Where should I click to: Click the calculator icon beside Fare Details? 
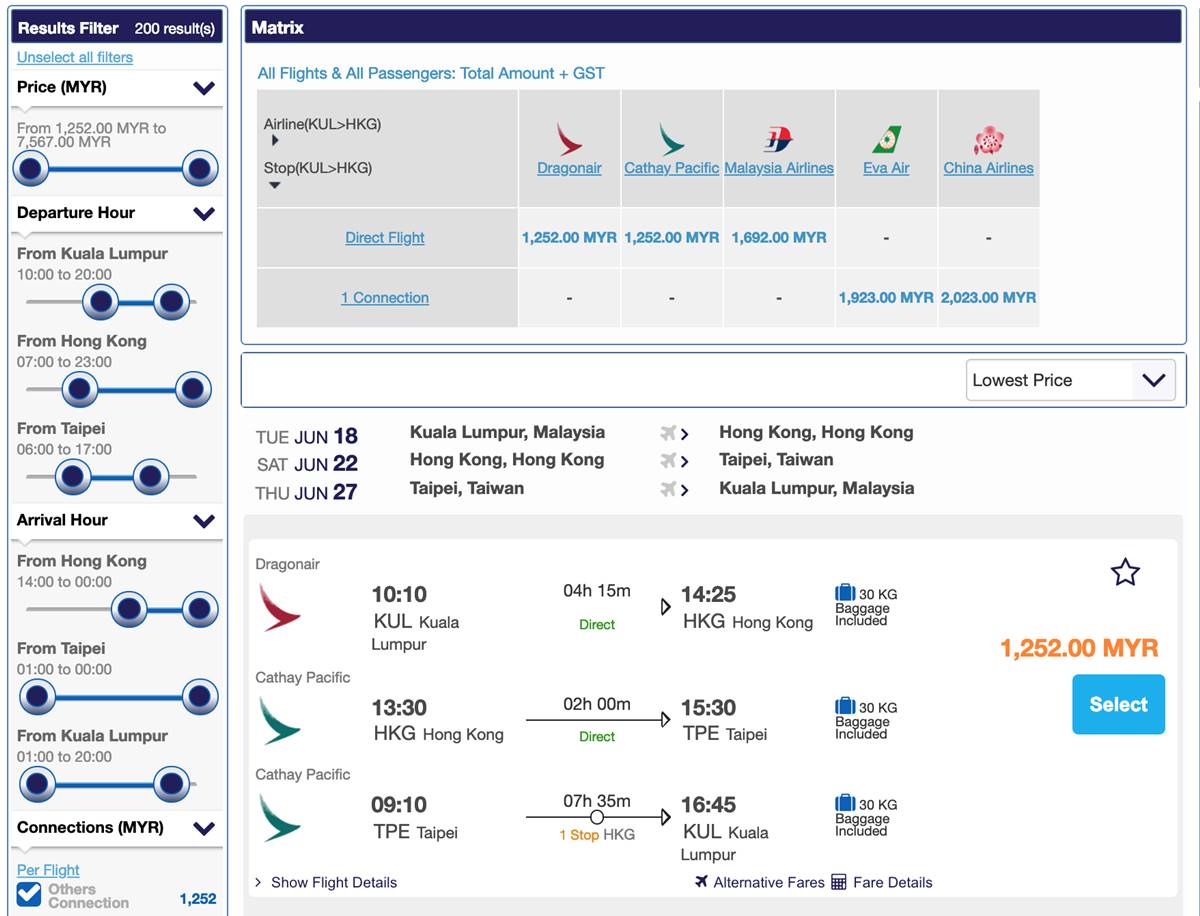839,882
